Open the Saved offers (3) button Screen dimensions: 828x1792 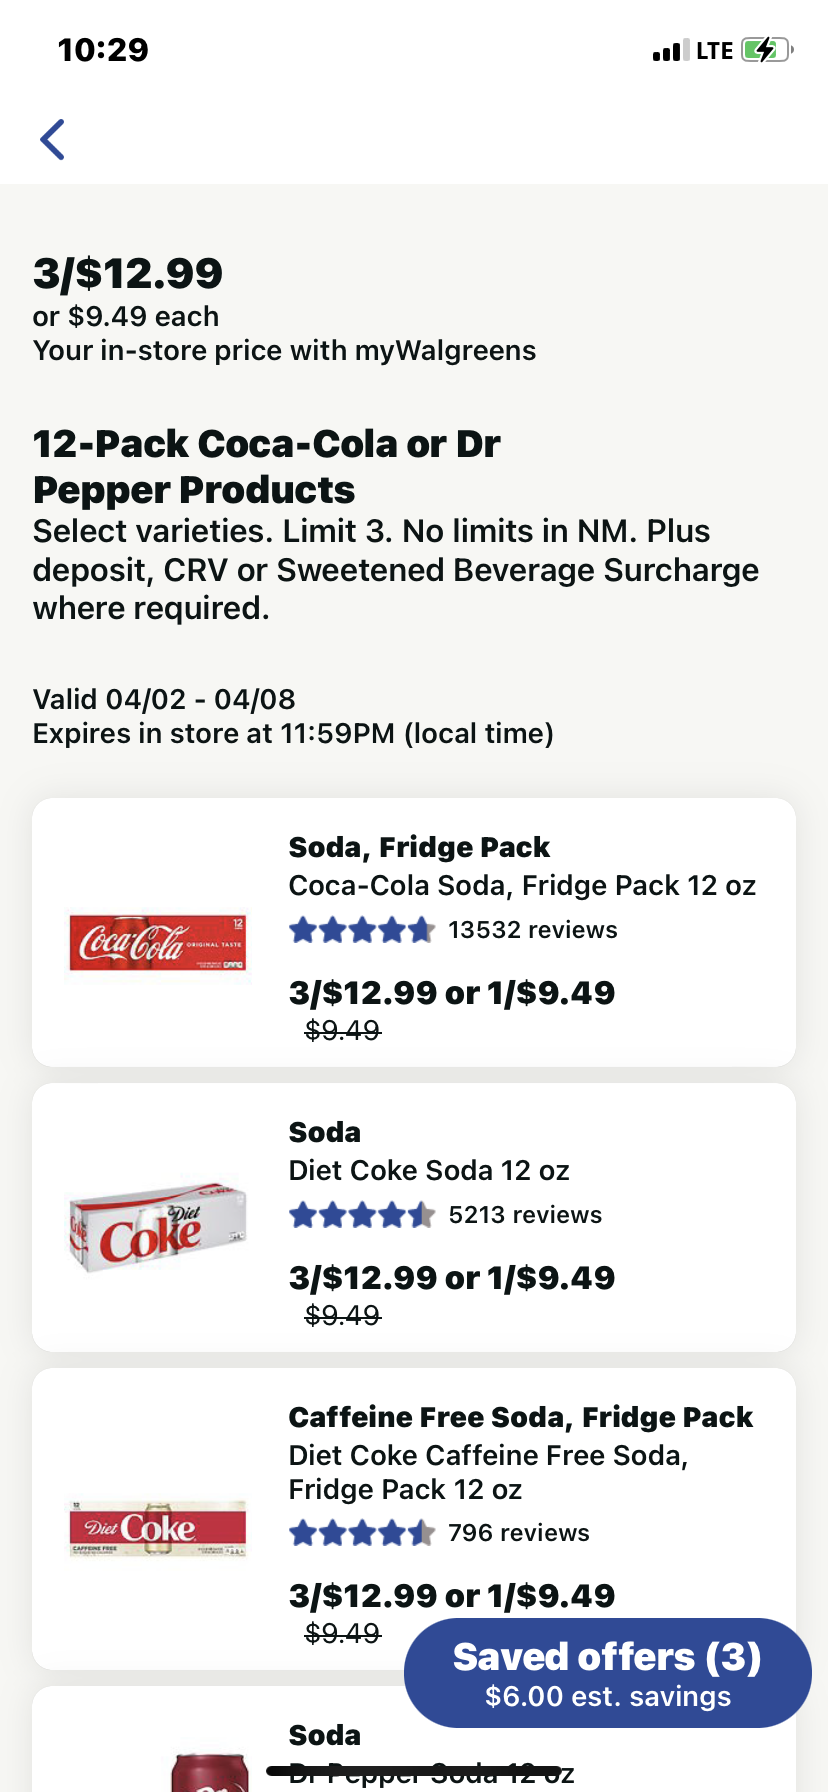click(607, 1673)
